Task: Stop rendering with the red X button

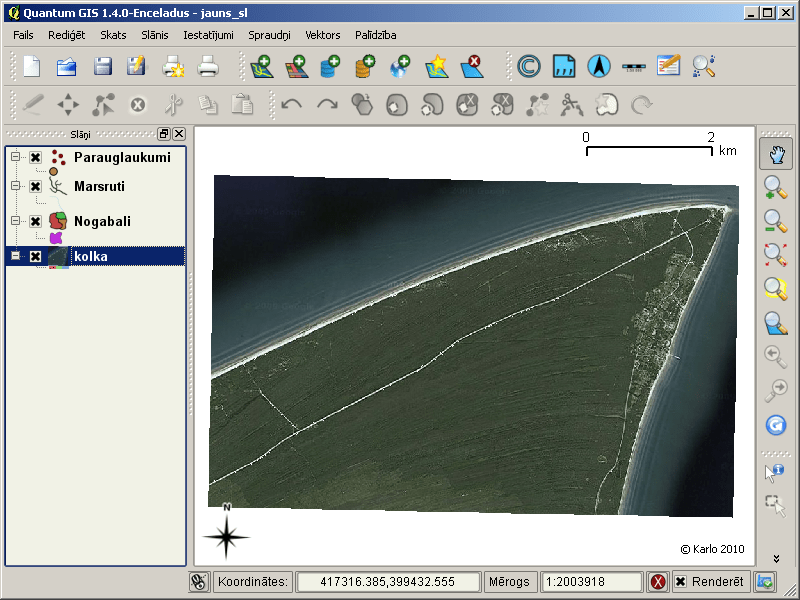Action: pos(658,582)
